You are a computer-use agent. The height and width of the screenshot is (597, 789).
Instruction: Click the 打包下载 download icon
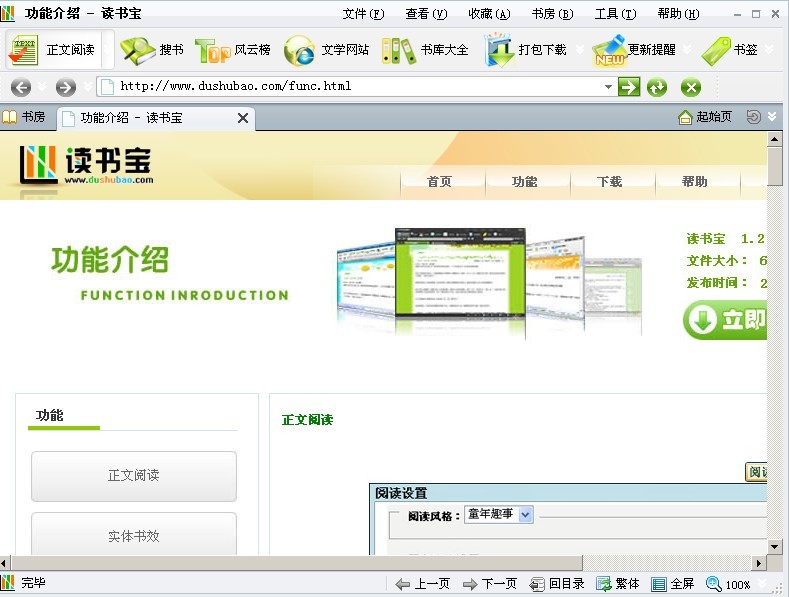click(x=499, y=50)
